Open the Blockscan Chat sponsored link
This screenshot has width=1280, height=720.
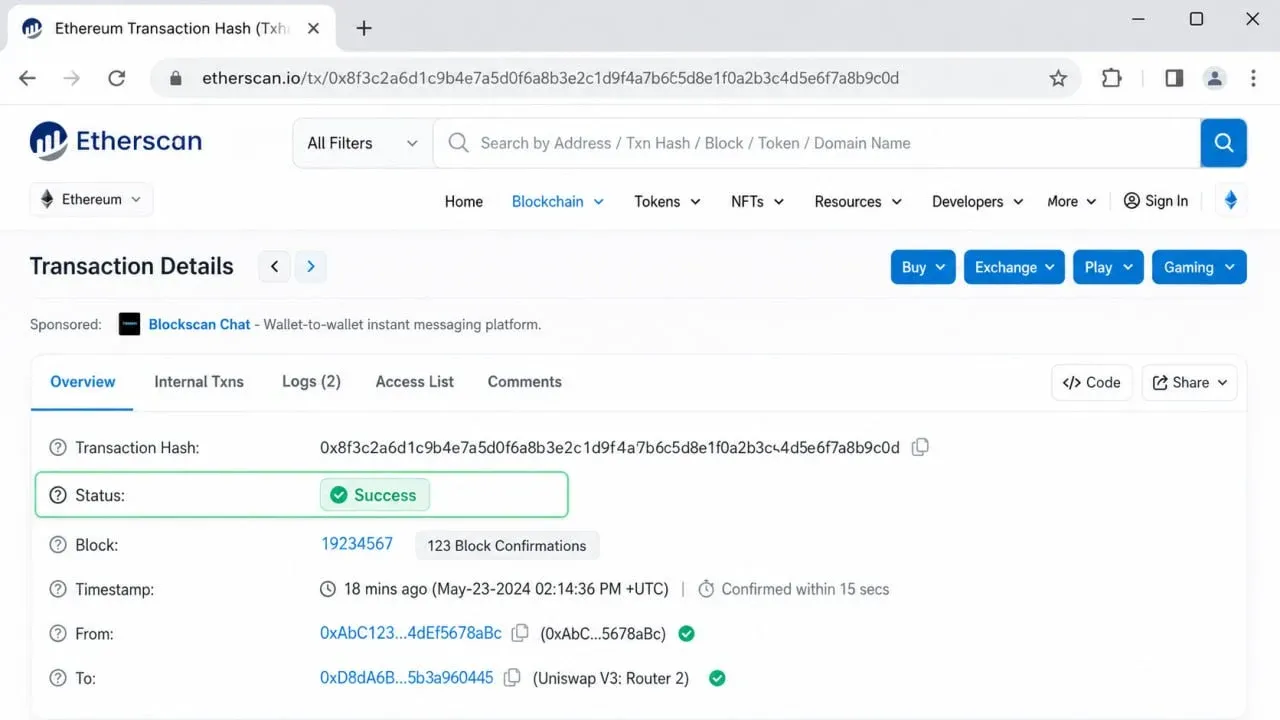pos(199,324)
